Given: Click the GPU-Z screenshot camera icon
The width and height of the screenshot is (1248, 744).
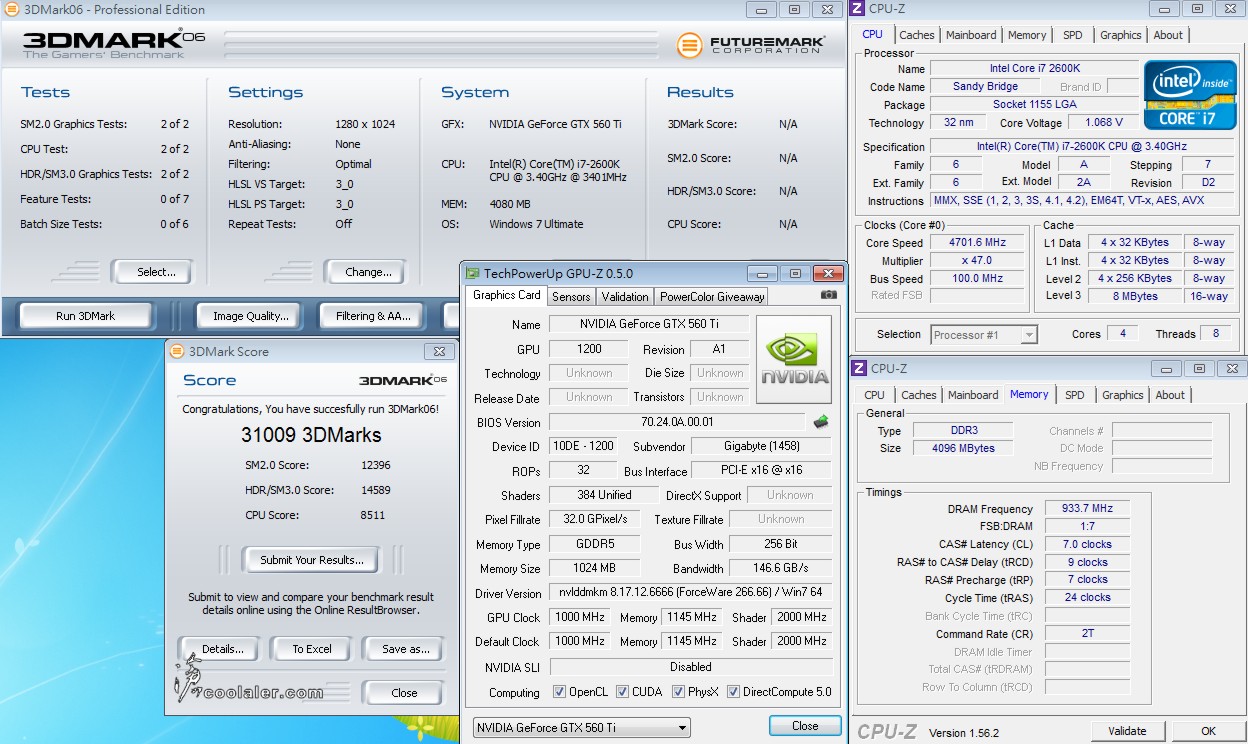Looking at the screenshot, I should point(828,295).
